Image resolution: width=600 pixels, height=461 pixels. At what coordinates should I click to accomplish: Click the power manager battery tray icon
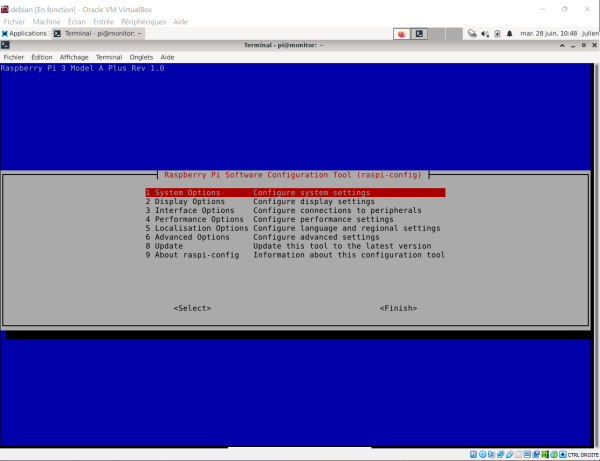click(x=497, y=34)
